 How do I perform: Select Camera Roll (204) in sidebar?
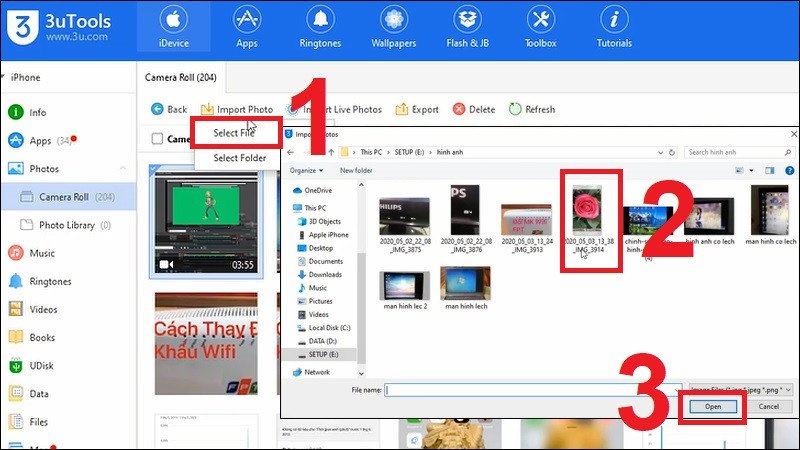click(x=68, y=197)
